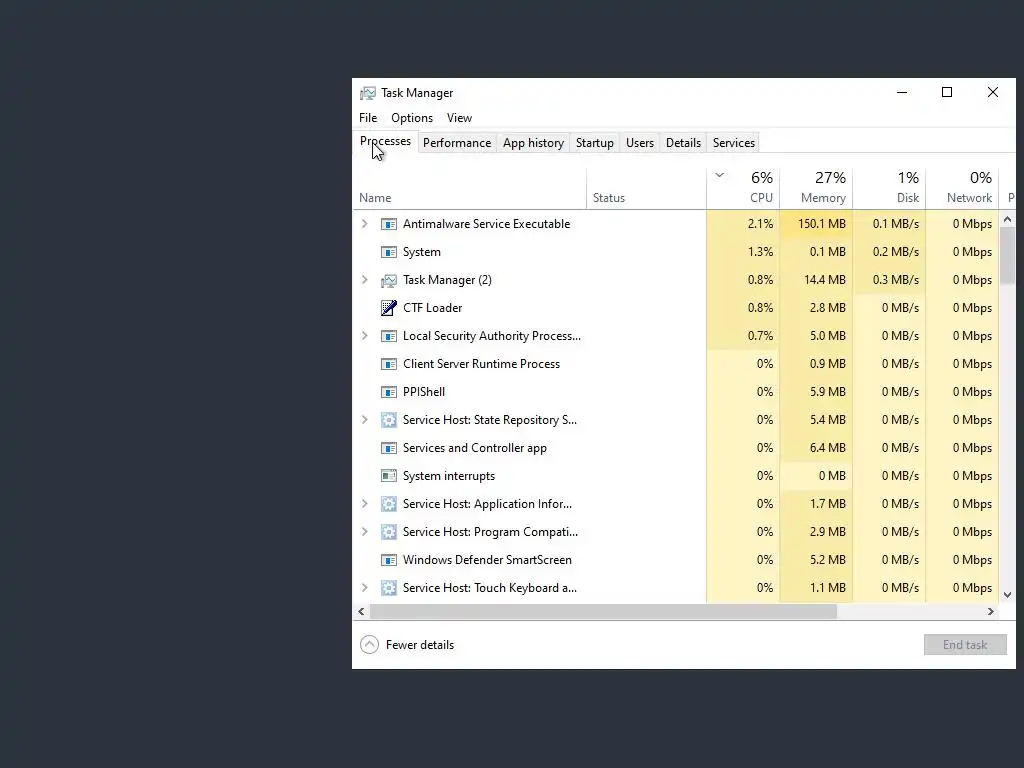Click the Client Server Runtime Process icon
This screenshot has width=1024, height=768.
(x=389, y=364)
